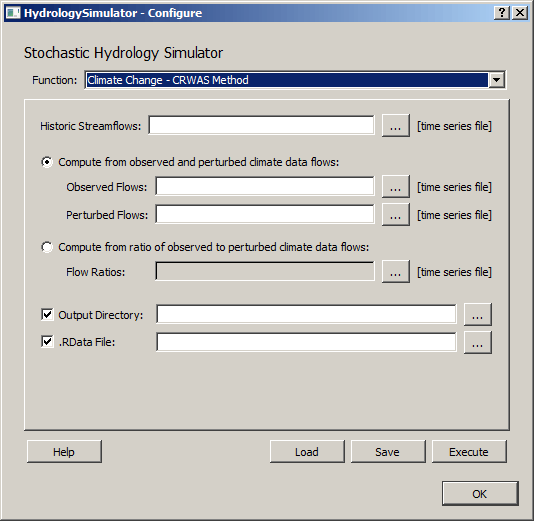The width and height of the screenshot is (534, 521).
Task: Click the Execute button
Action: 469,452
